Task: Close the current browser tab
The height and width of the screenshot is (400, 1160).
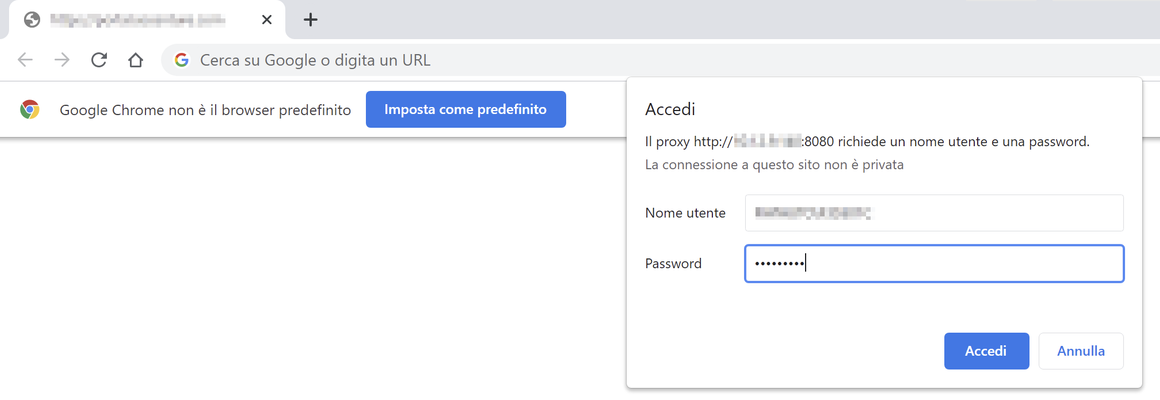Action: (267, 20)
